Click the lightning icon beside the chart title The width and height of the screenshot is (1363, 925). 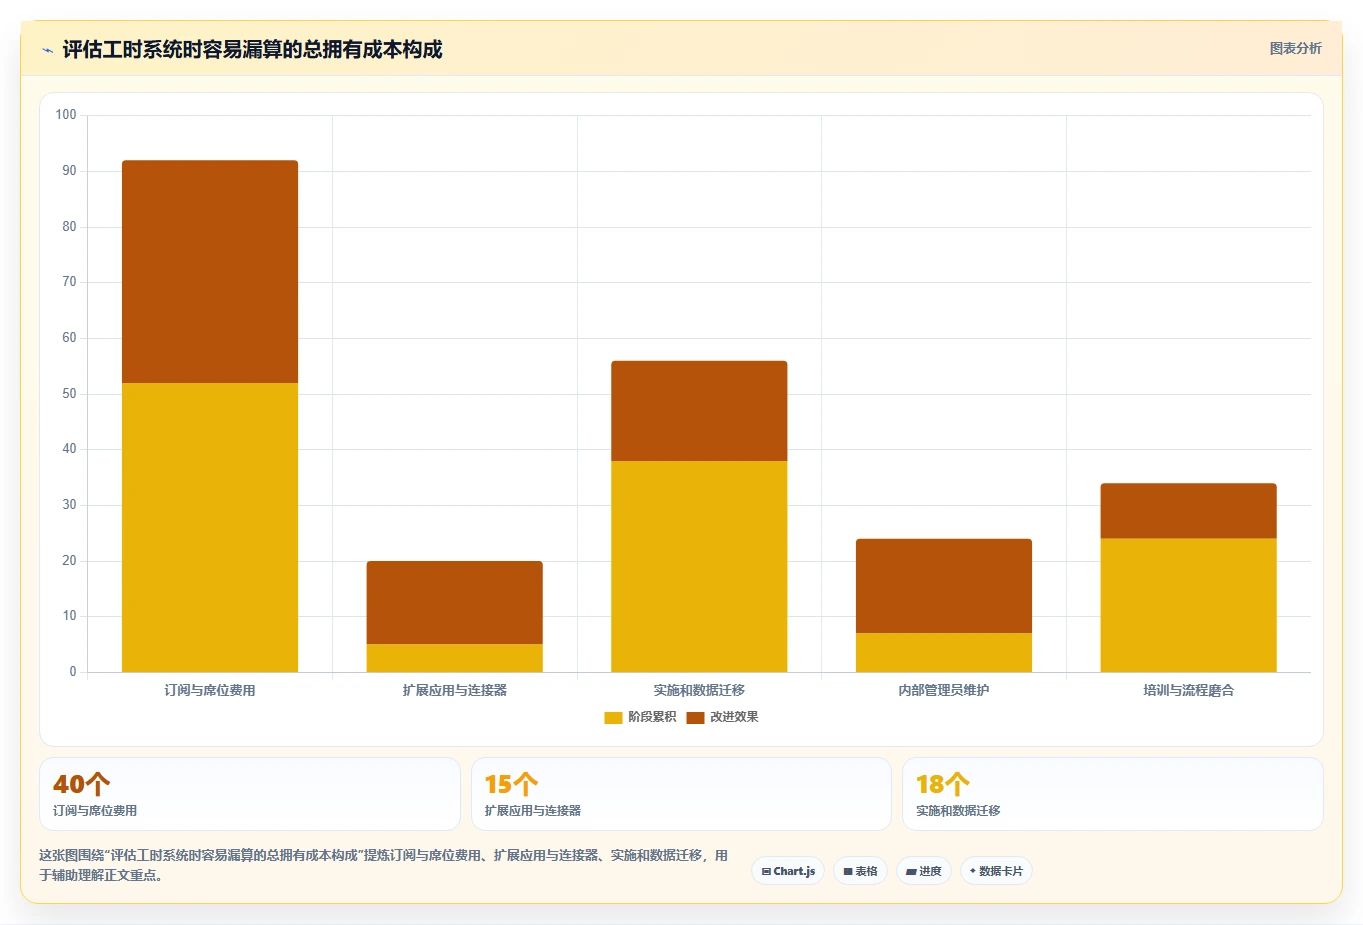(x=47, y=50)
